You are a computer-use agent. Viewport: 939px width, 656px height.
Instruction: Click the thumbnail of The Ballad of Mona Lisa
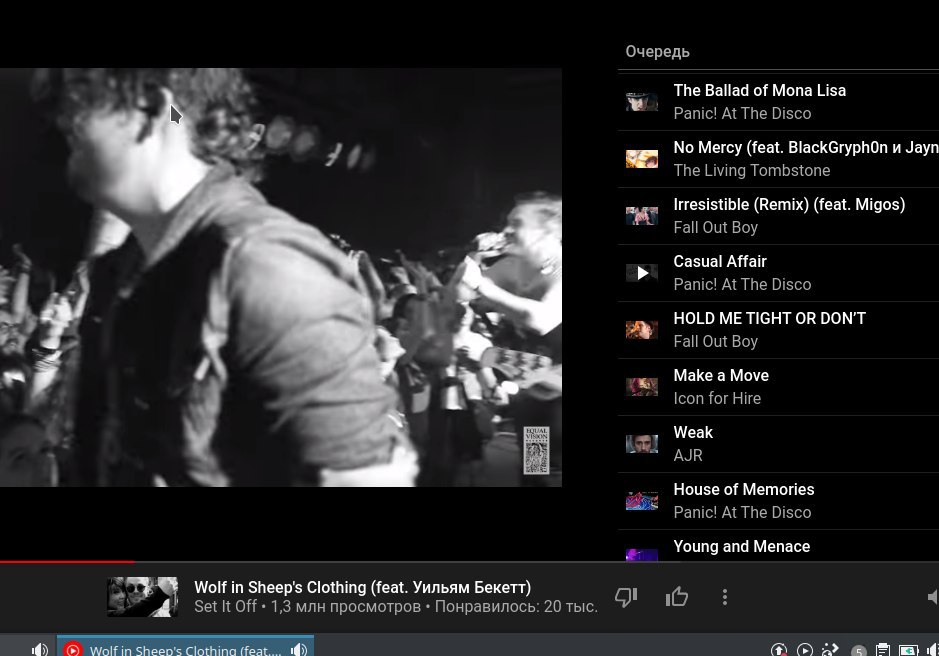point(642,102)
